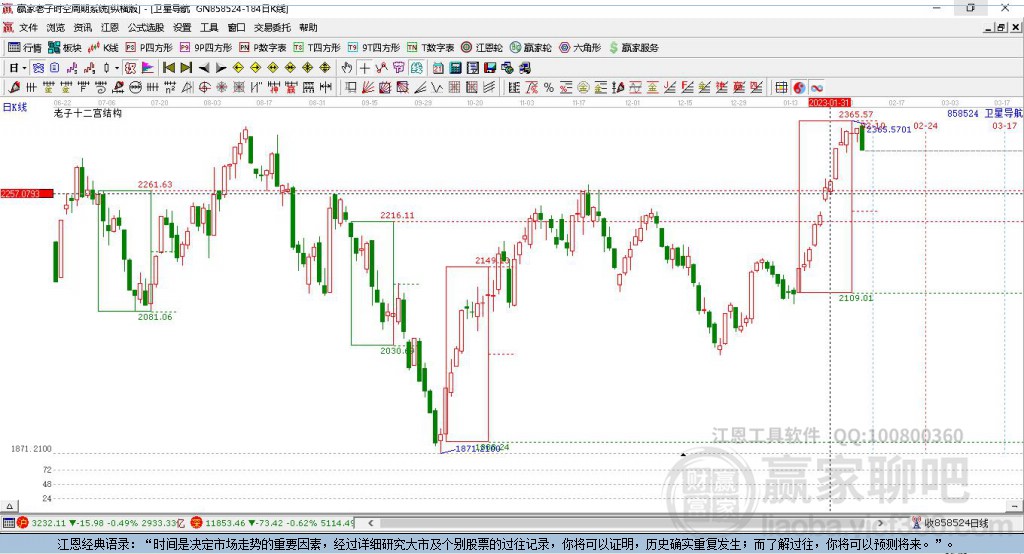This screenshot has width=1024, height=554.
Task: Select the red fan lines icon
Action: (368, 88)
